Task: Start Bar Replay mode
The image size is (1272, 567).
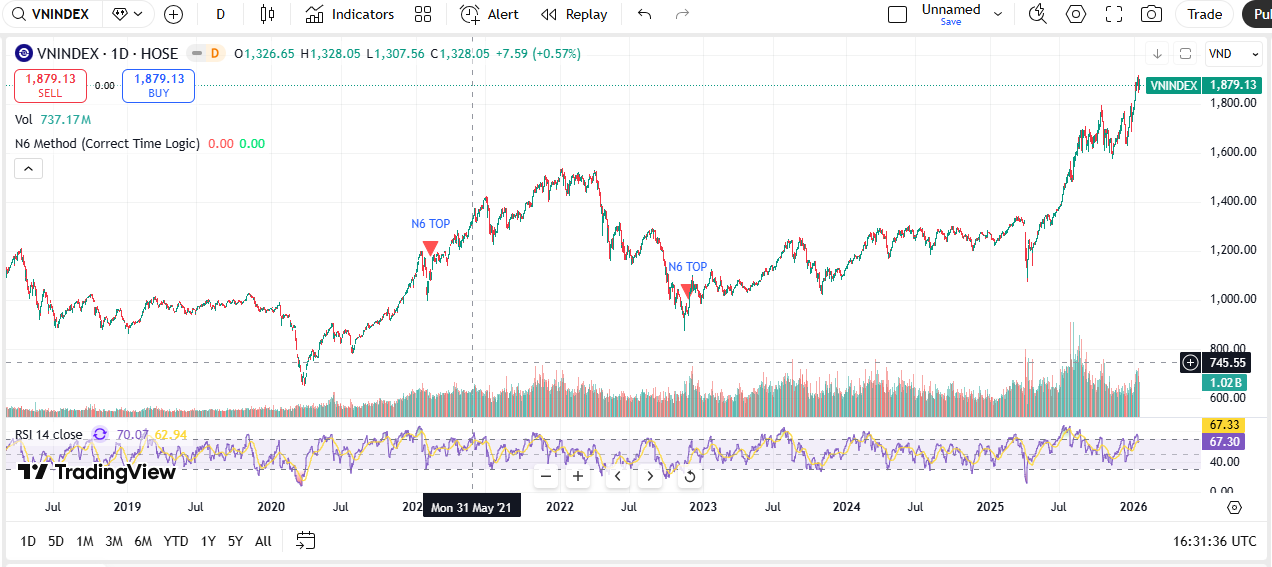Action: [x=574, y=14]
